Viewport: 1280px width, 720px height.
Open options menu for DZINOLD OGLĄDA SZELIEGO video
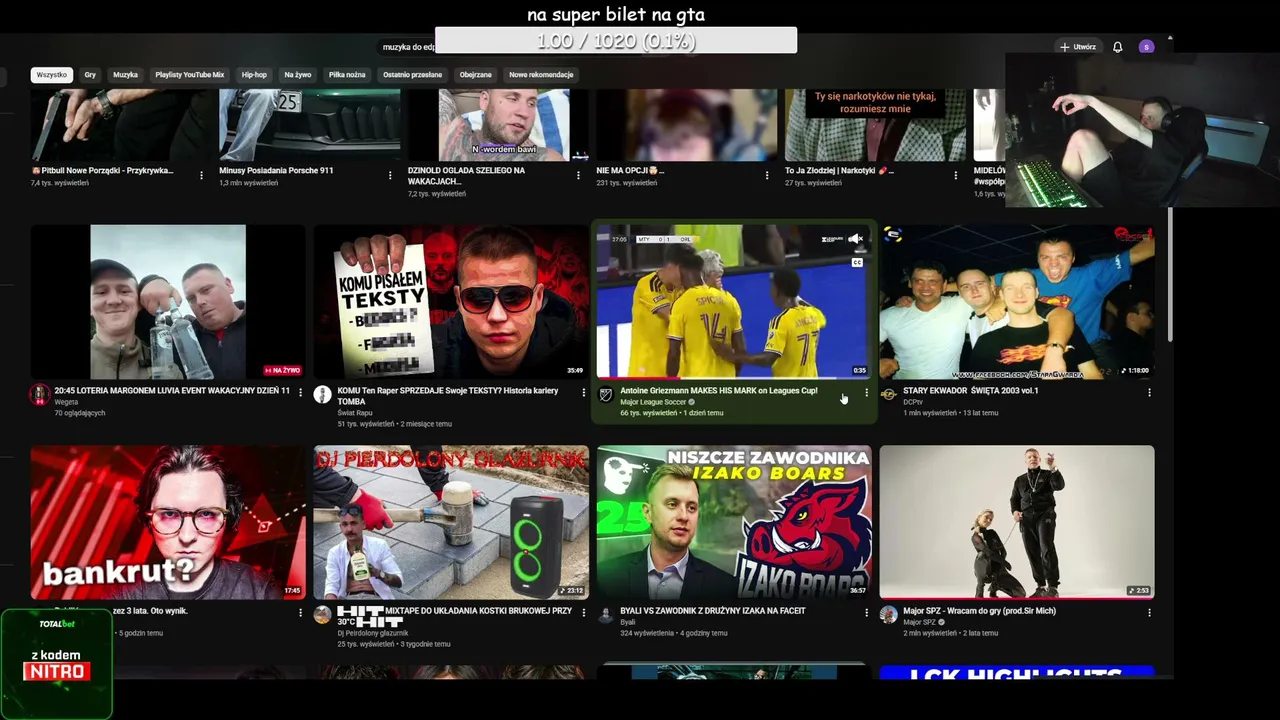578,175
